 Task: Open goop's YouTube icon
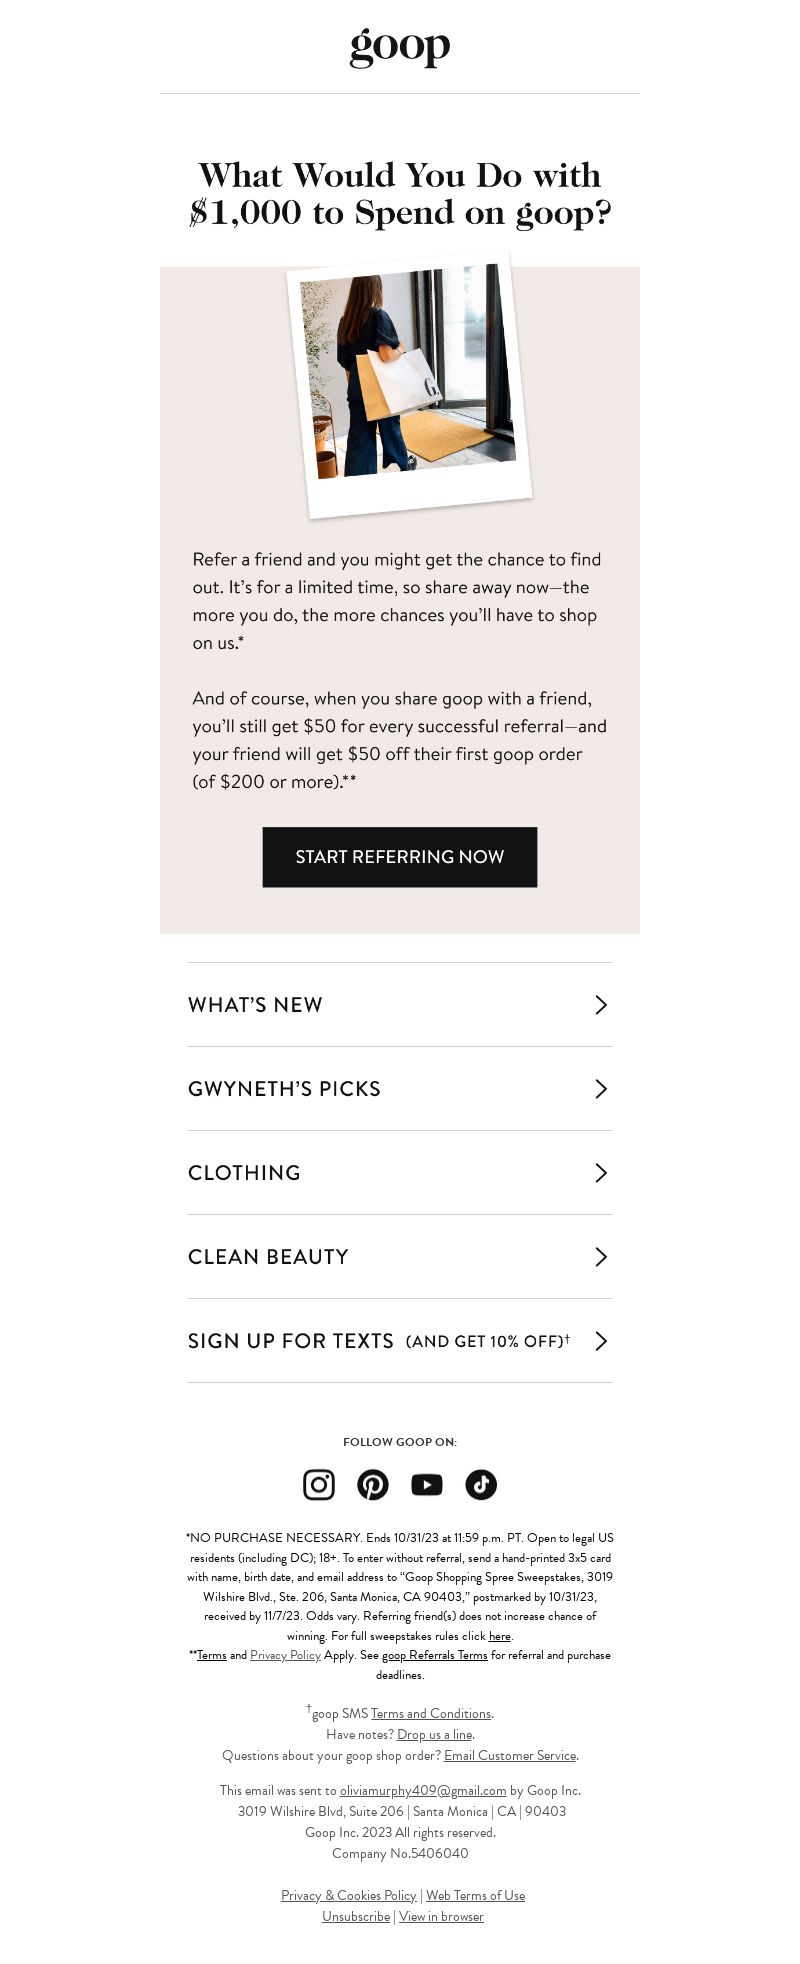coord(427,1485)
